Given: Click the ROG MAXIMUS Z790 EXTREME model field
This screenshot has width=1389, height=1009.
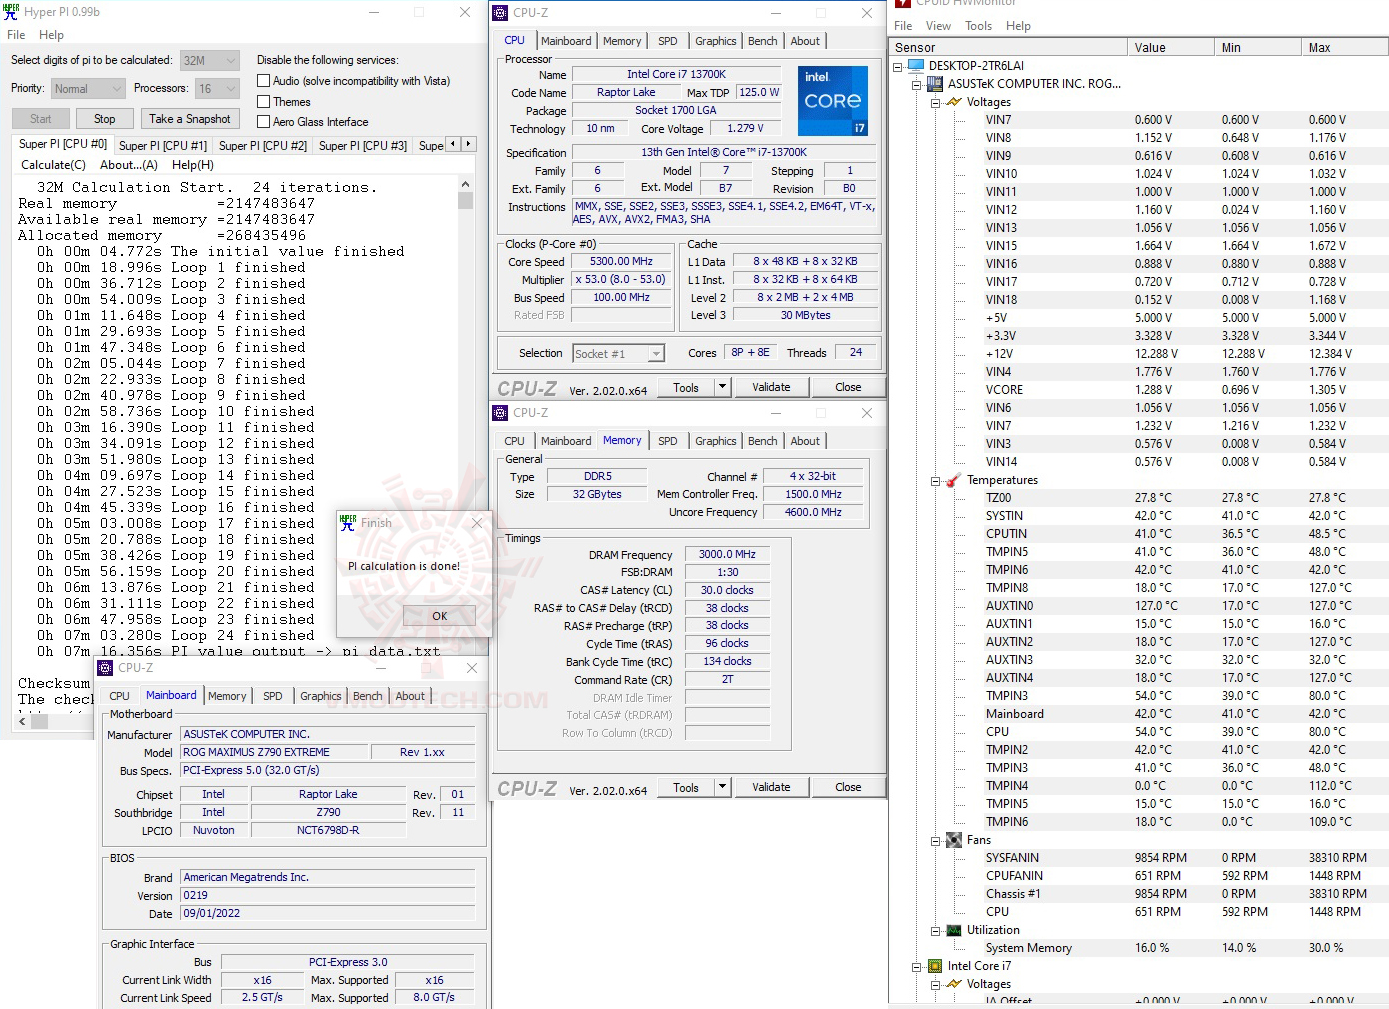Looking at the screenshot, I should (x=273, y=752).
